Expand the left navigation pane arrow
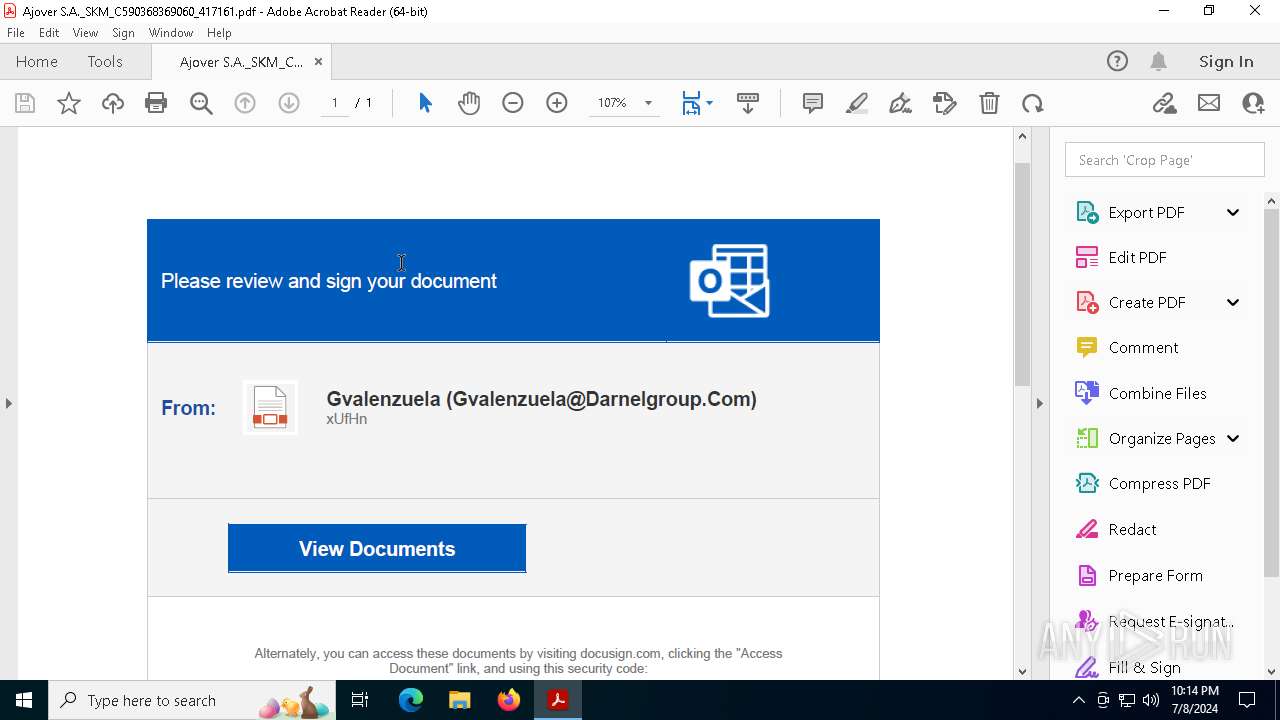The height and width of the screenshot is (720, 1280). point(8,403)
